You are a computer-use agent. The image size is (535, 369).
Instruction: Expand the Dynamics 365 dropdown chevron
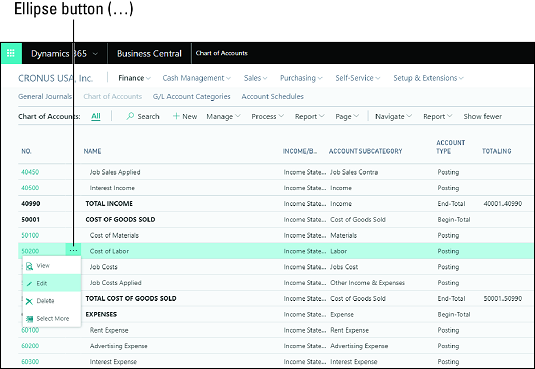(96, 54)
